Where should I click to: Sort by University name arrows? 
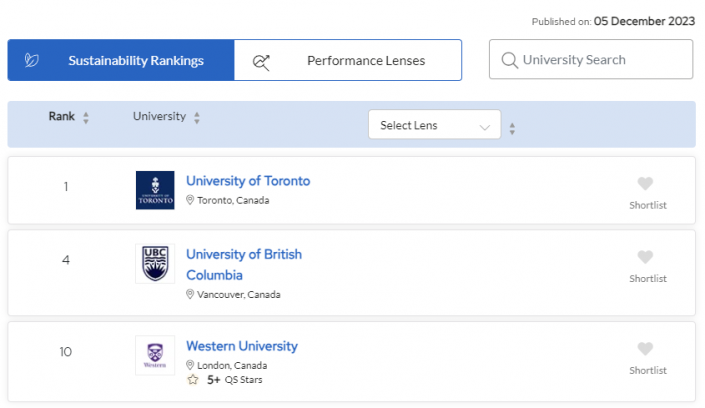point(196,118)
